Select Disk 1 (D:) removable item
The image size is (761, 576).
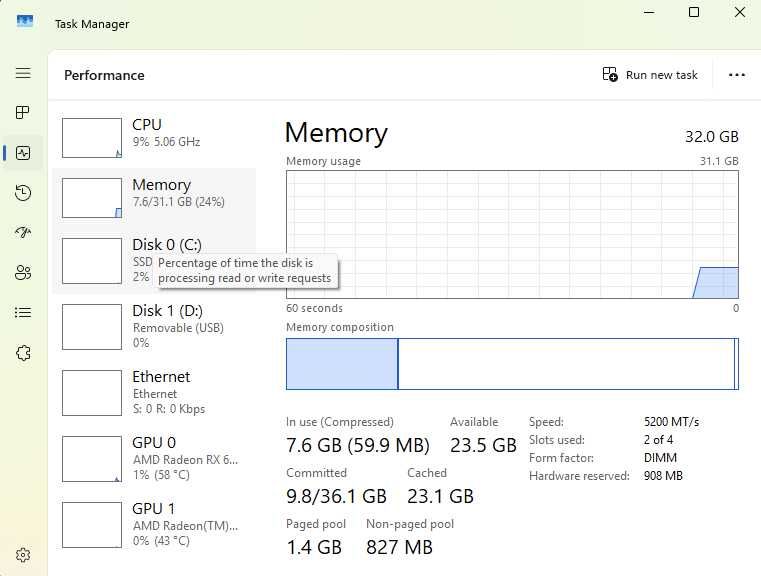click(154, 327)
